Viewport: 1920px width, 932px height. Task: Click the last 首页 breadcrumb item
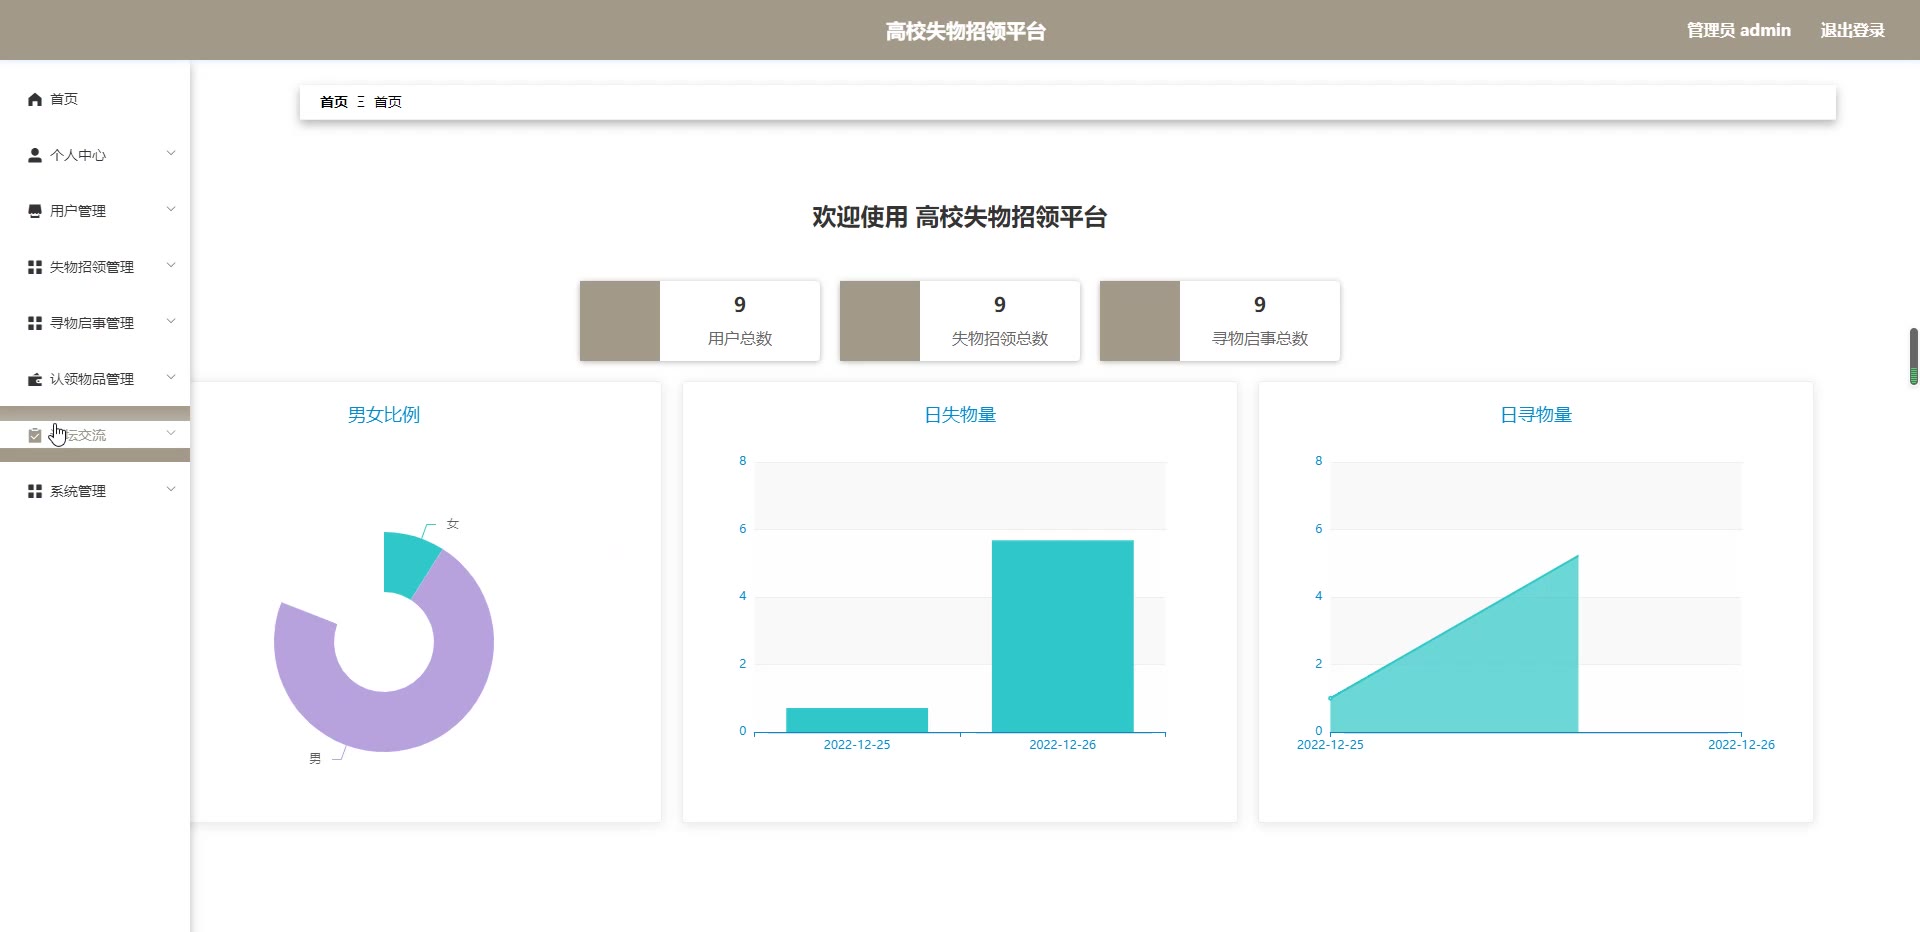388,102
